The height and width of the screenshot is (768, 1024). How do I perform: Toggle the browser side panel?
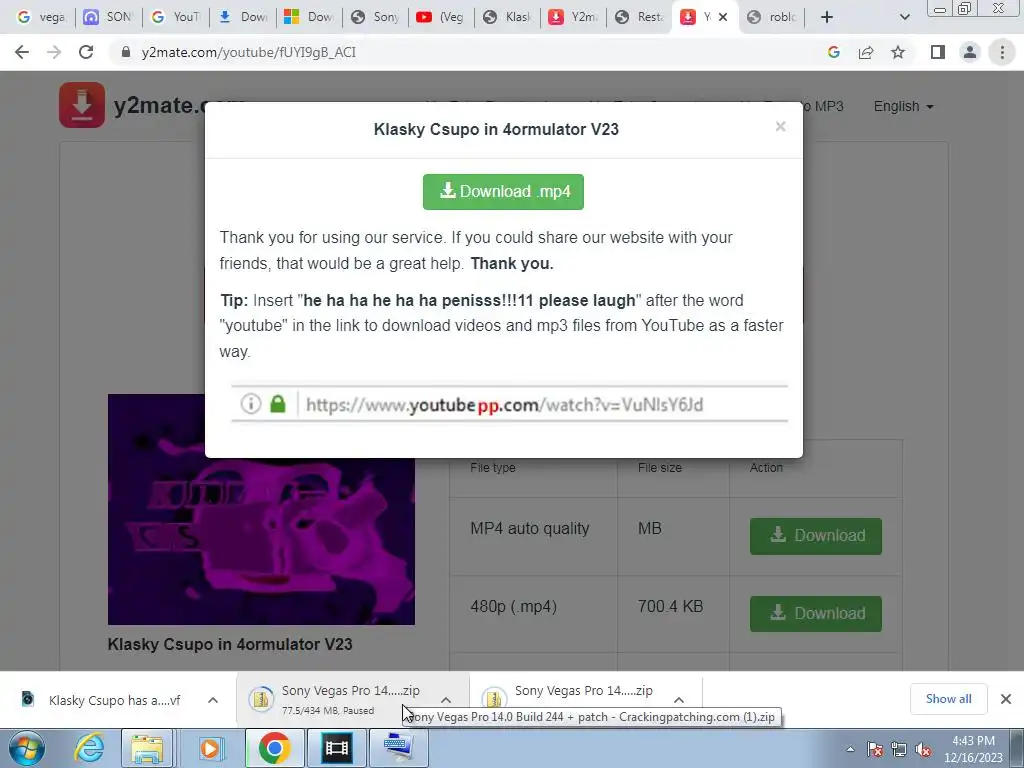(938, 52)
